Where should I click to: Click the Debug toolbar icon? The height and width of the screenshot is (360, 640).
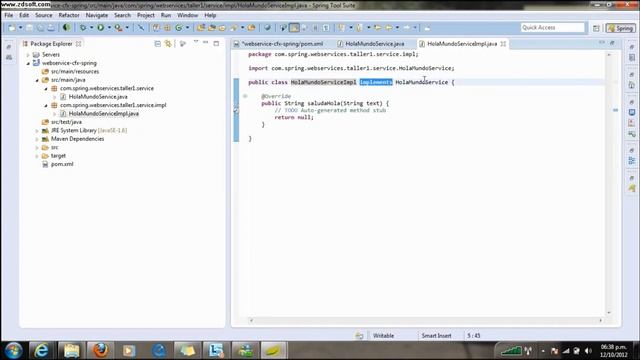83,28
